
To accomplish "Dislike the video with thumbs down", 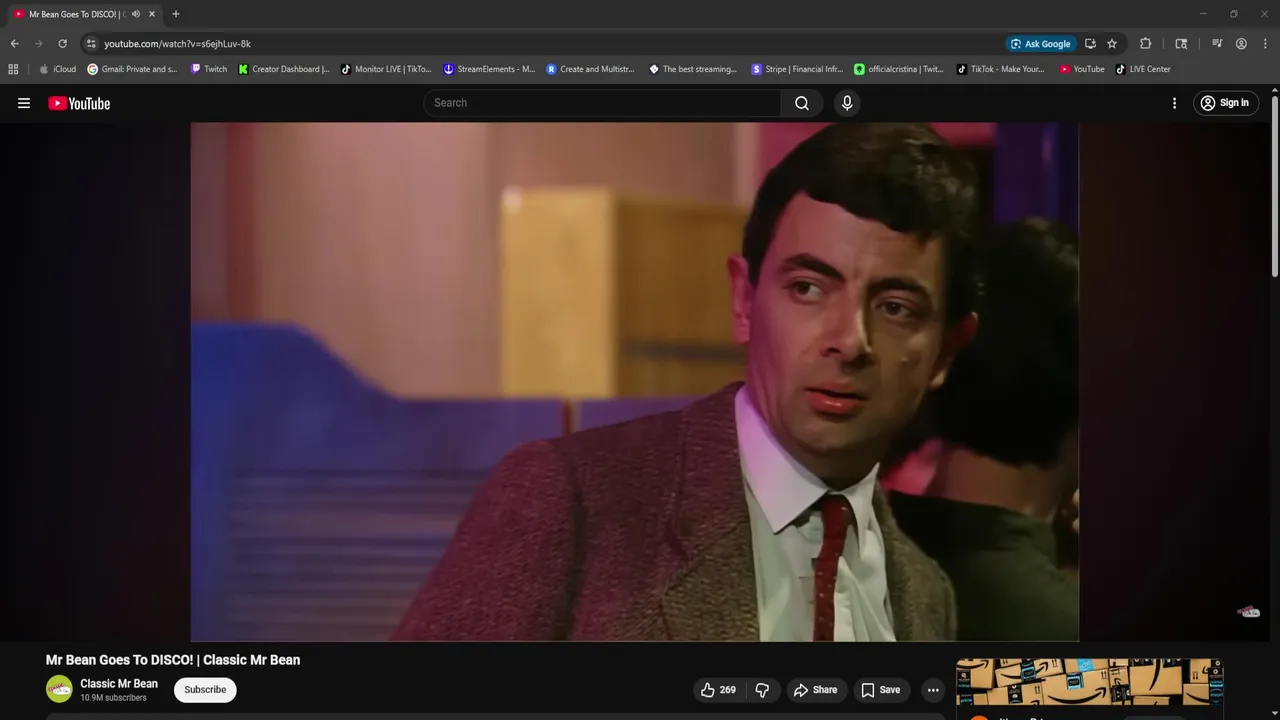I will point(762,690).
